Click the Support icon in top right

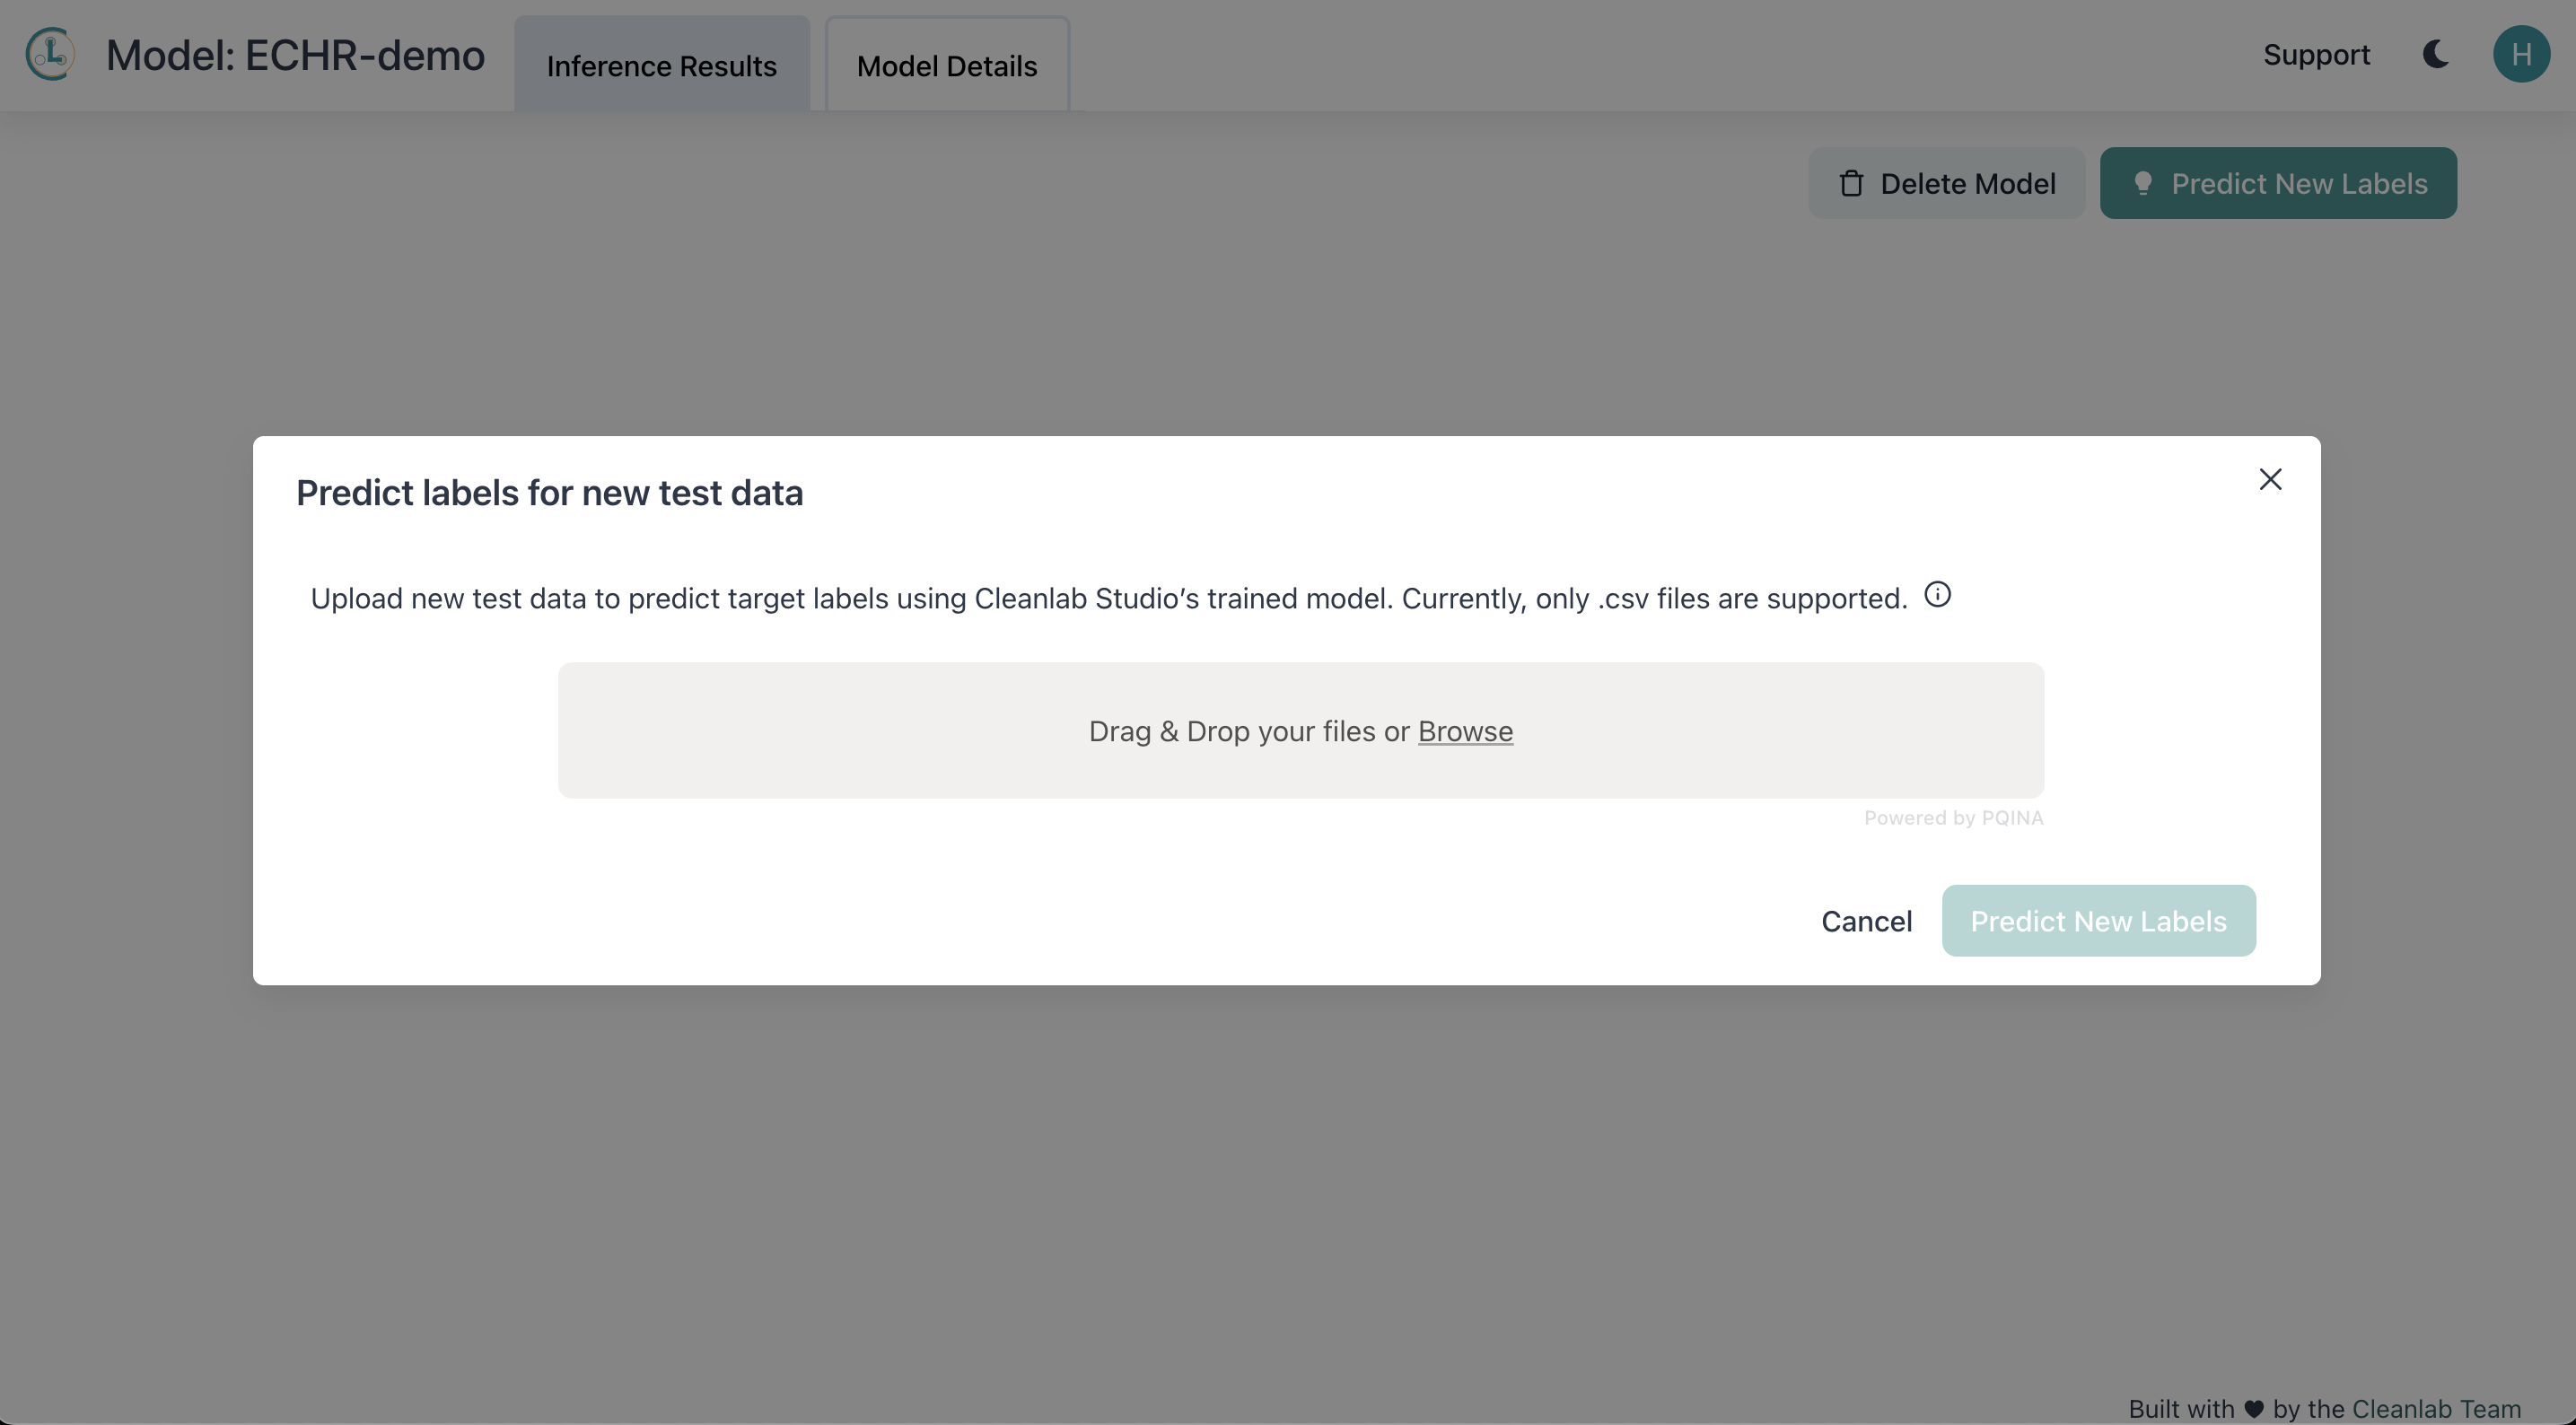(2315, 53)
